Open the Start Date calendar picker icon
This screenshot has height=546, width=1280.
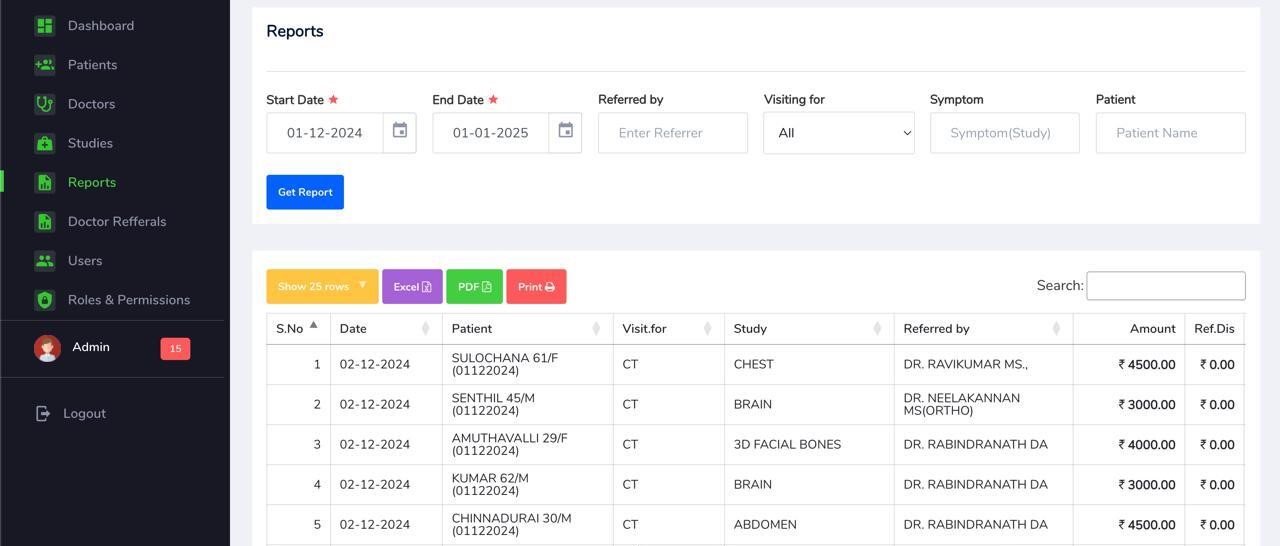pos(400,132)
